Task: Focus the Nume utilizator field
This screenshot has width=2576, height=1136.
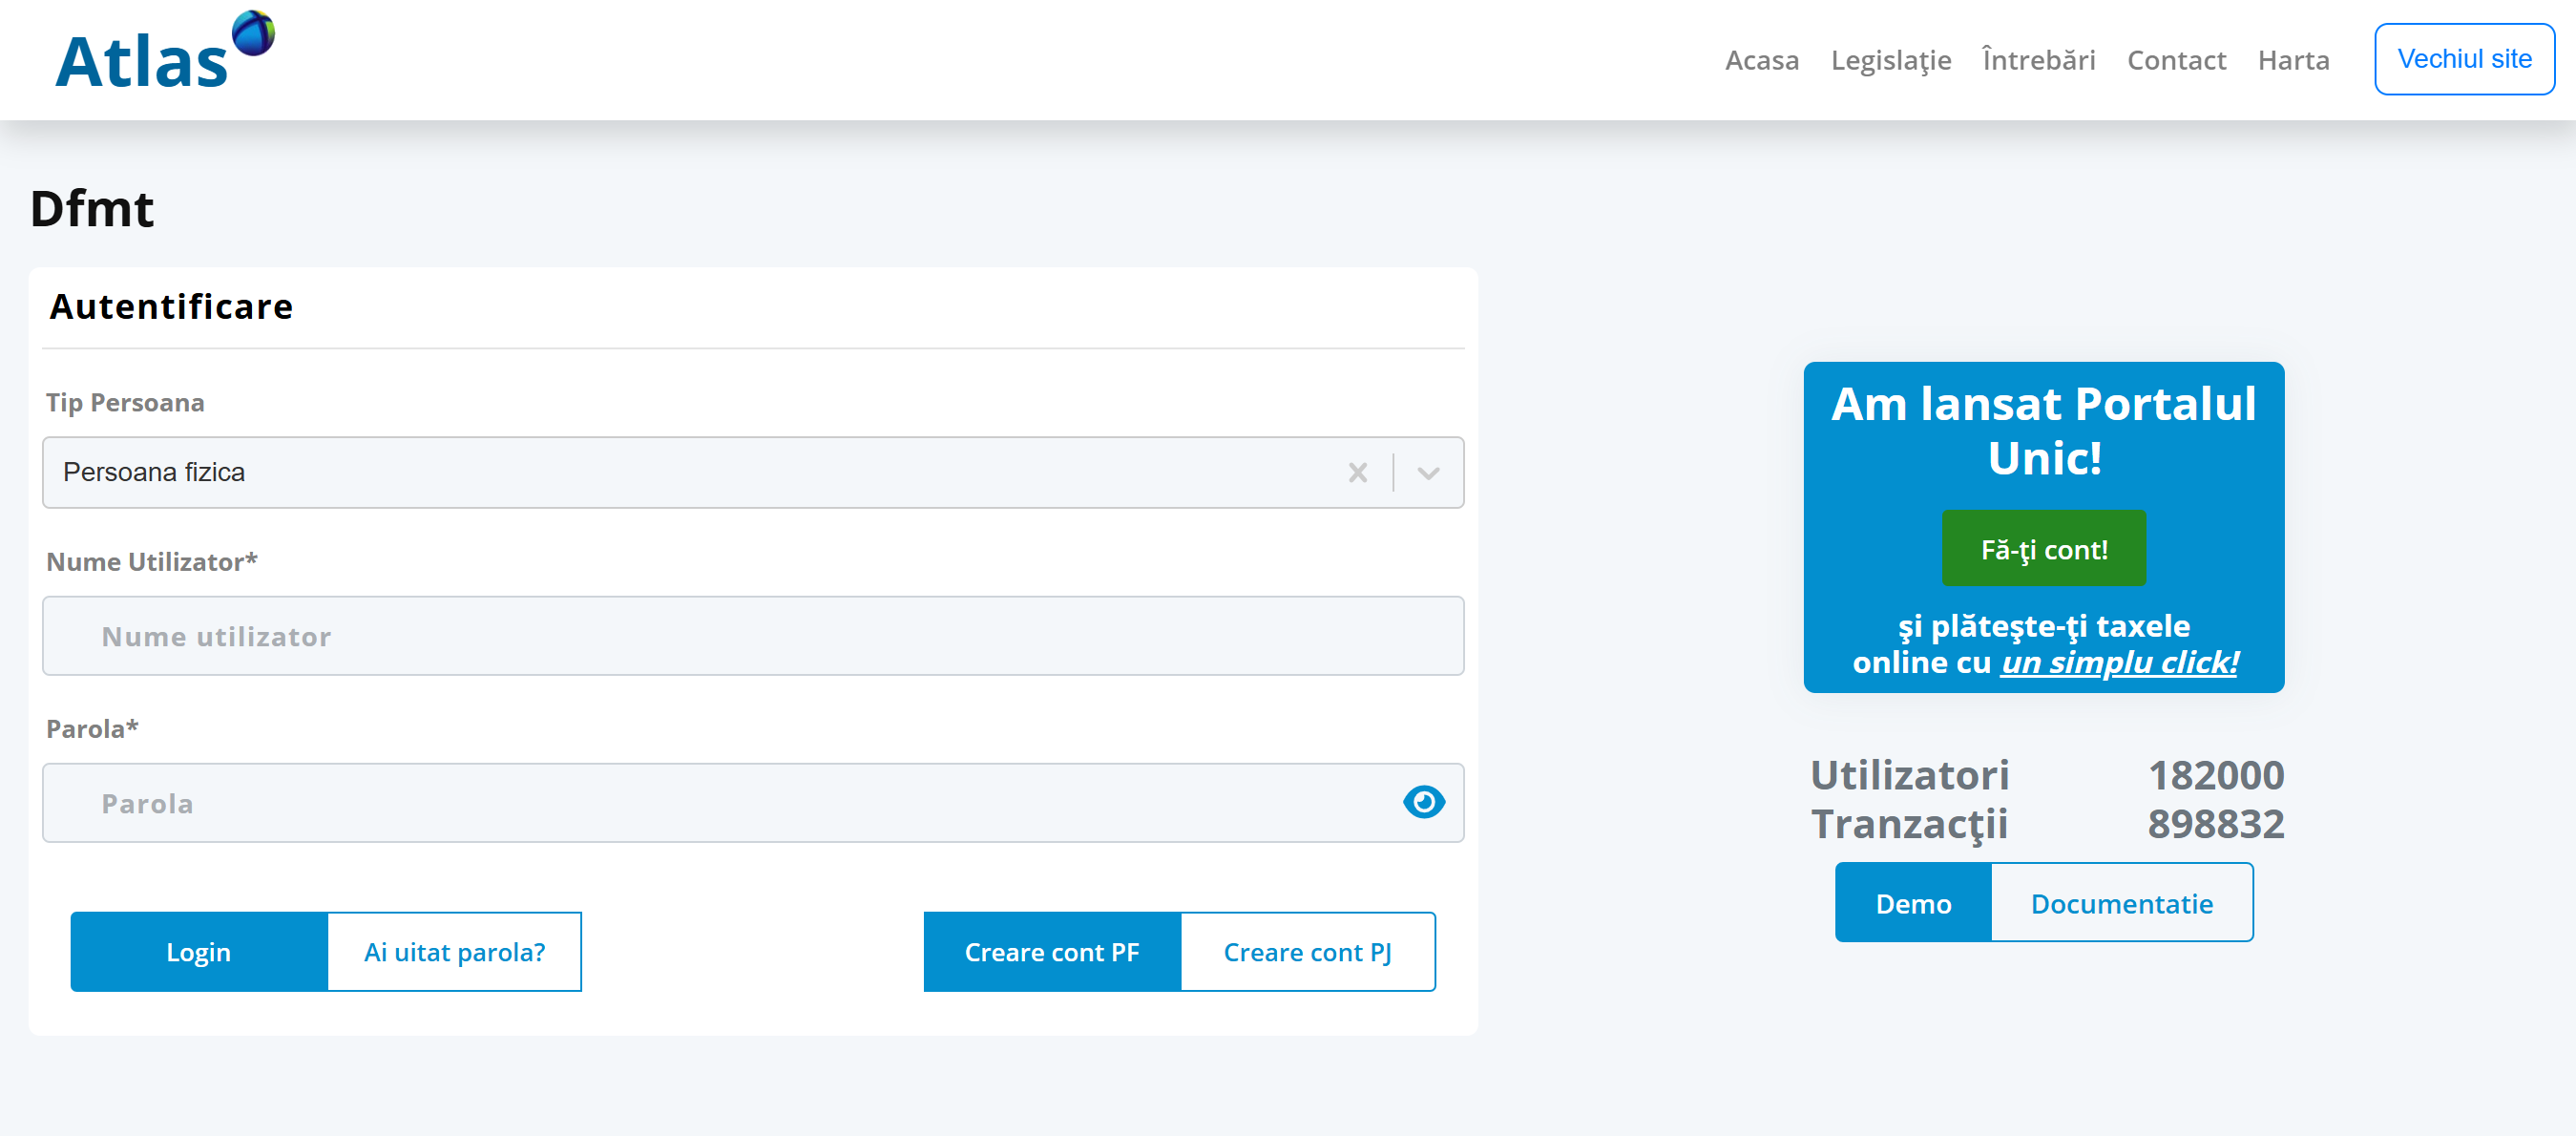Action: point(752,636)
